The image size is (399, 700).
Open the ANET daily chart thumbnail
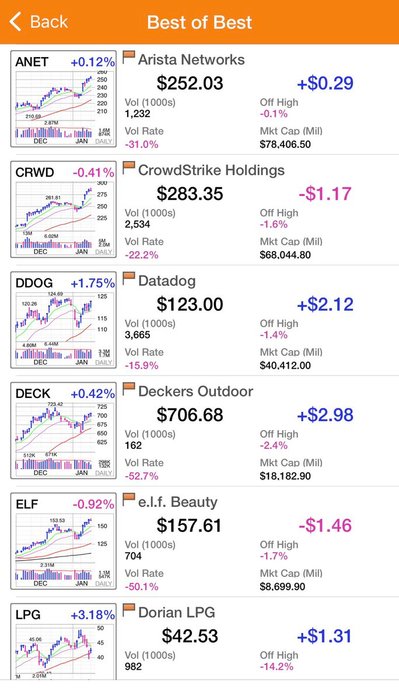click(x=63, y=99)
